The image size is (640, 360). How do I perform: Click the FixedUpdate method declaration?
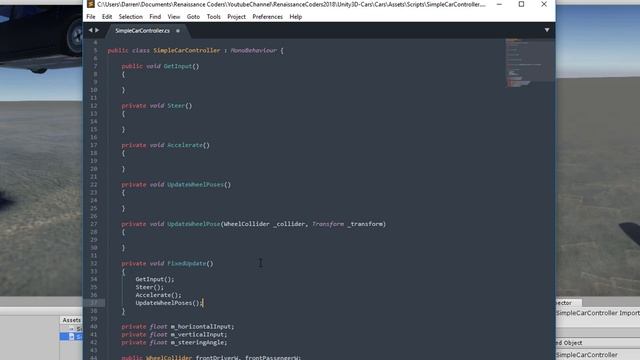coord(187,264)
